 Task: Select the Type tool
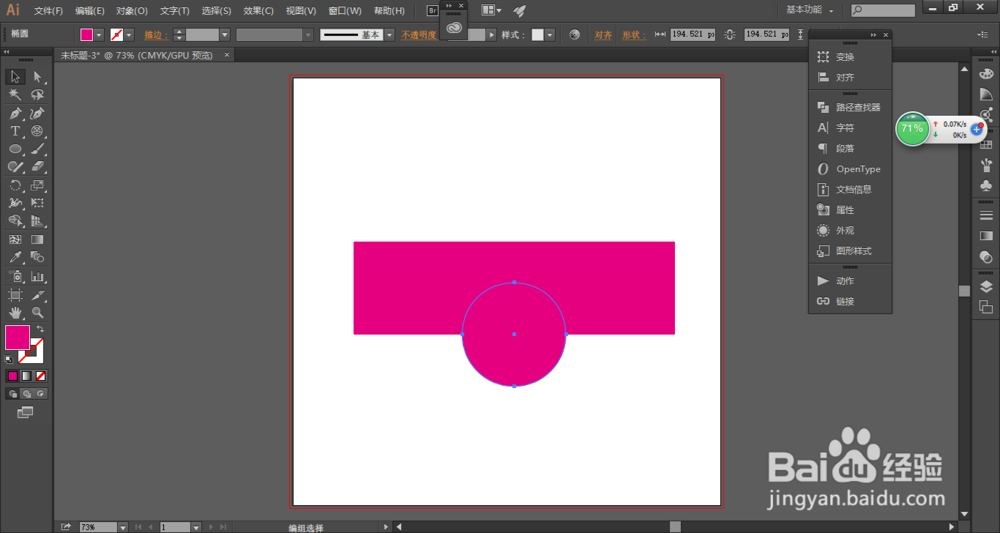15,131
